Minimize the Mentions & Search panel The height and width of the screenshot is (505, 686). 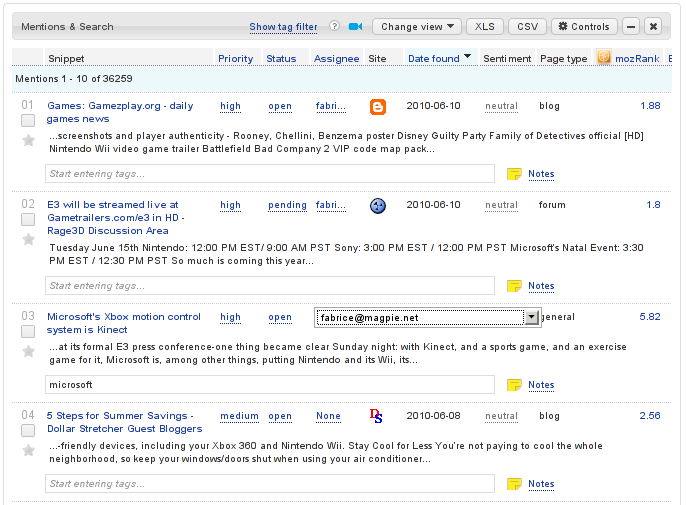pyautogui.click(x=631, y=27)
